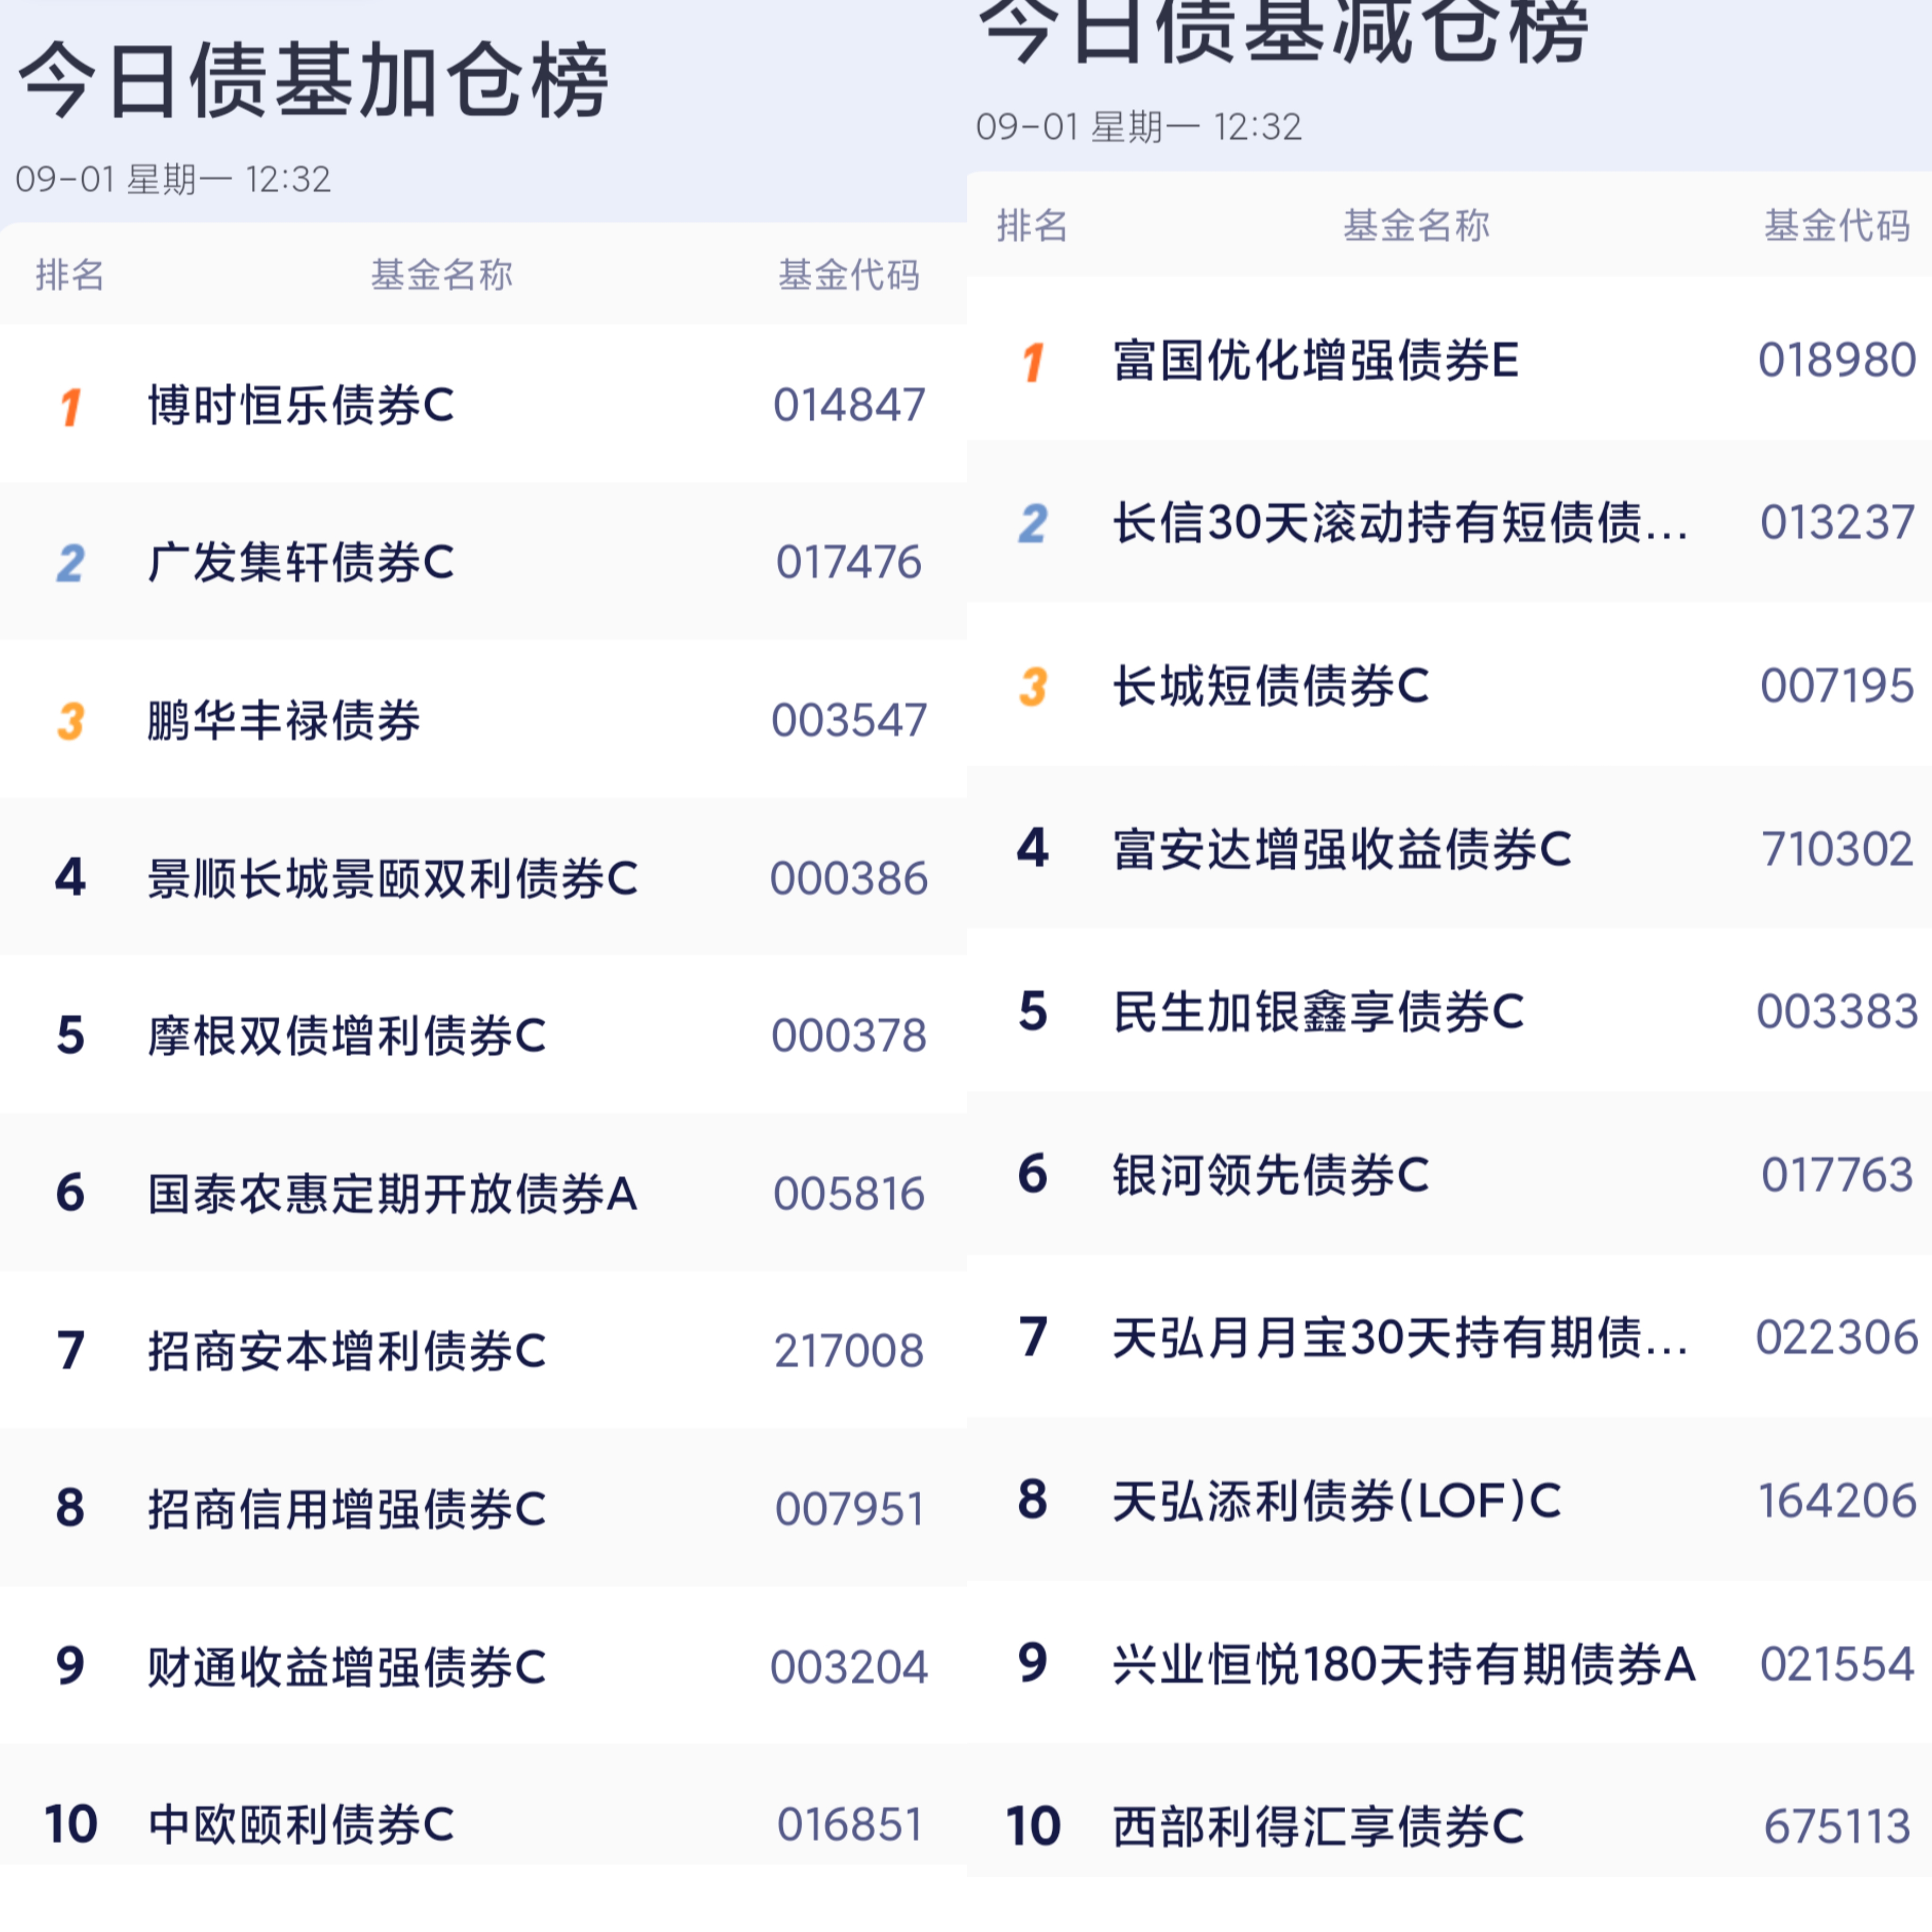The height and width of the screenshot is (1932, 1932).
Task: Click the yellow rank 3 badge beside 长城短债债券C
Action: (x=1033, y=686)
